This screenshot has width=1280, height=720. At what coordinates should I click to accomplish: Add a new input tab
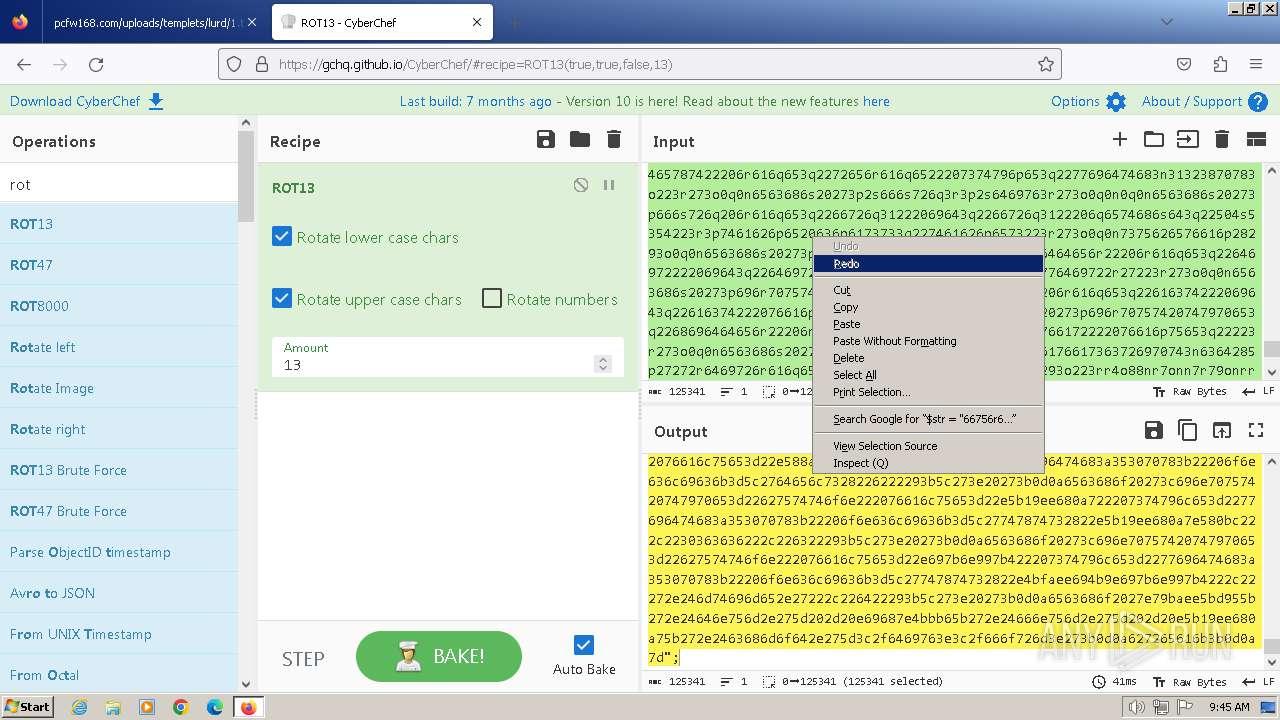coord(1120,140)
